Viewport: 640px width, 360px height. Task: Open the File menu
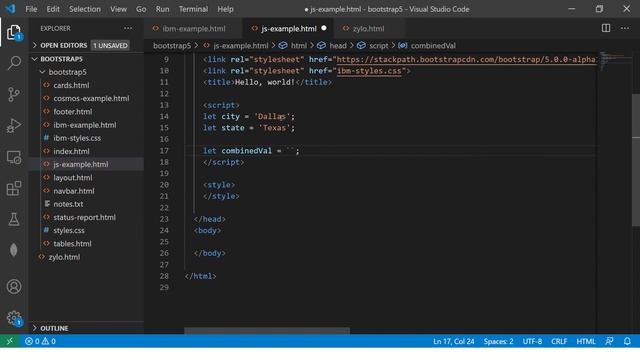[x=31, y=9]
